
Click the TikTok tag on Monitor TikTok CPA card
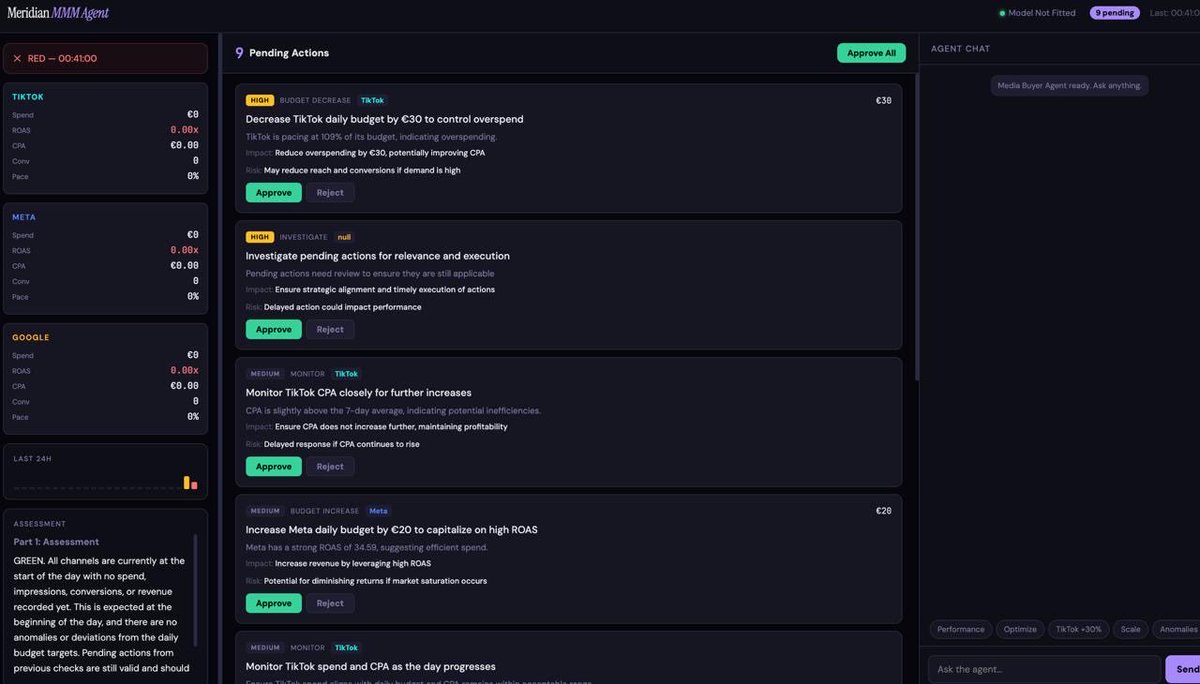point(346,375)
